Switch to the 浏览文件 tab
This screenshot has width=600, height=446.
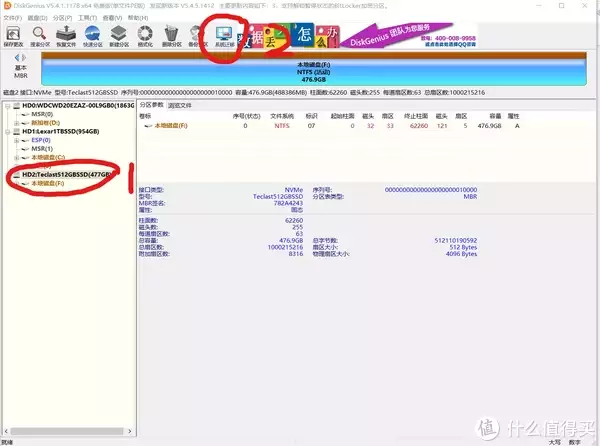pyautogui.click(x=180, y=106)
